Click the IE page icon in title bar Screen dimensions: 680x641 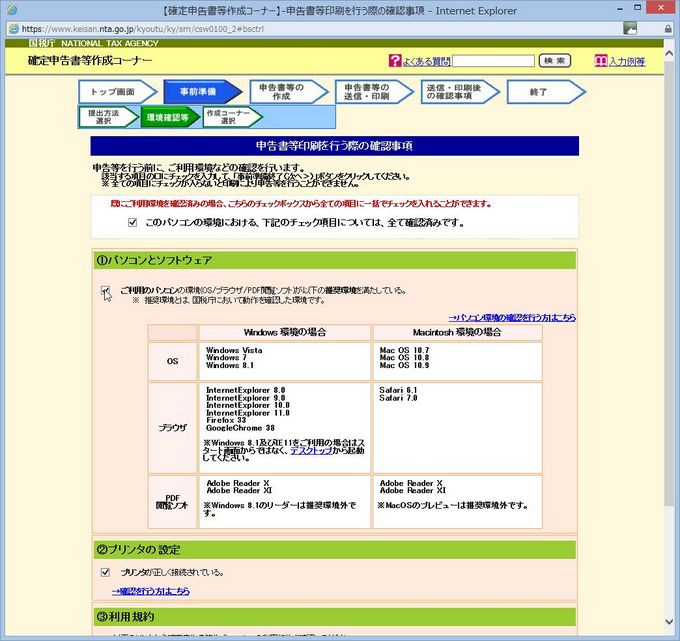12,11
